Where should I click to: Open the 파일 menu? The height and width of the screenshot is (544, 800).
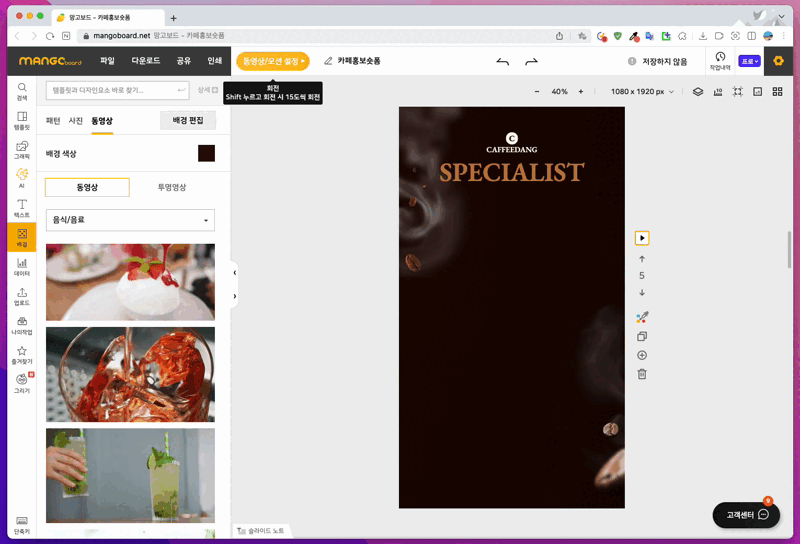pos(107,61)
